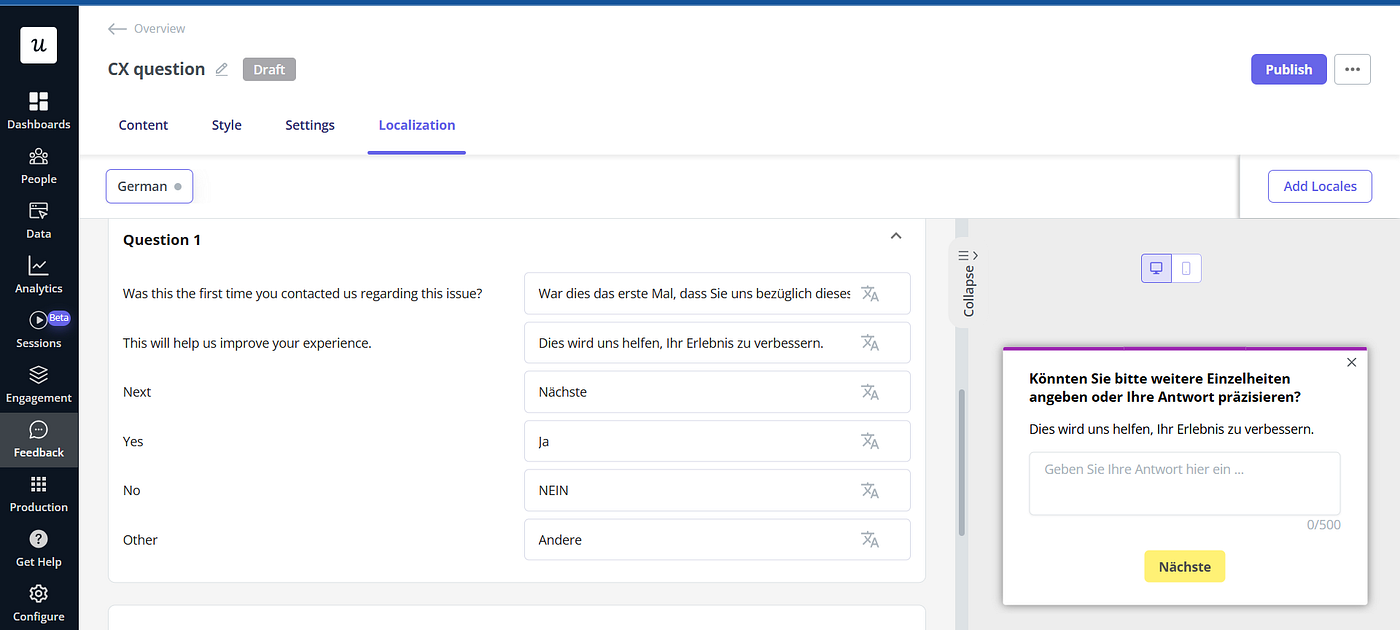1400x630 pixels.
Task: Open Sessions beta section
Action: coord(38,329)
